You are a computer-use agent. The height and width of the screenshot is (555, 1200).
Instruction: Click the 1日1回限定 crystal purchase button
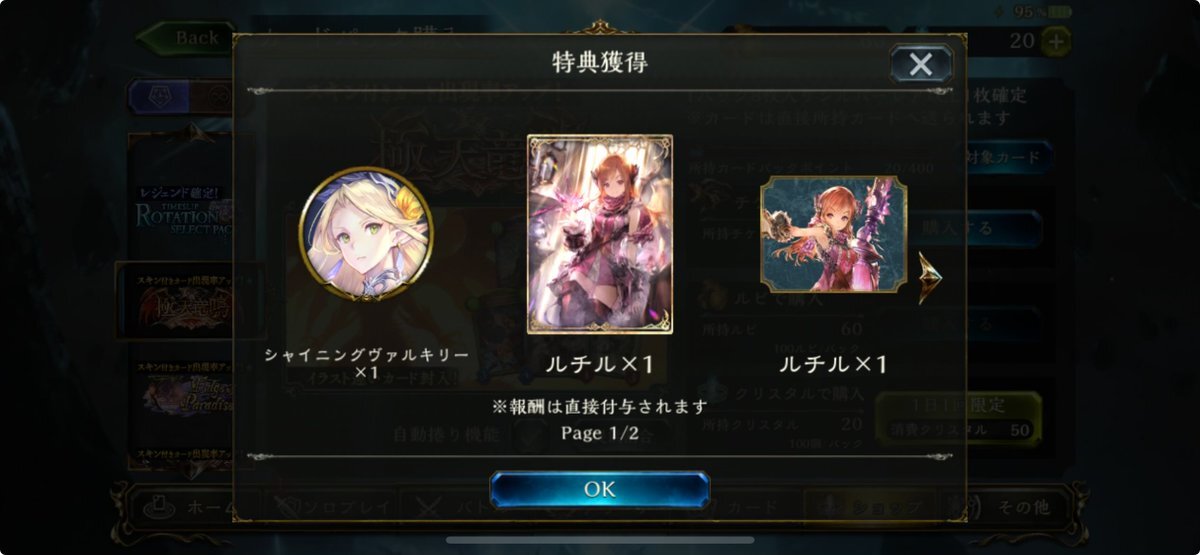(959, 418)
